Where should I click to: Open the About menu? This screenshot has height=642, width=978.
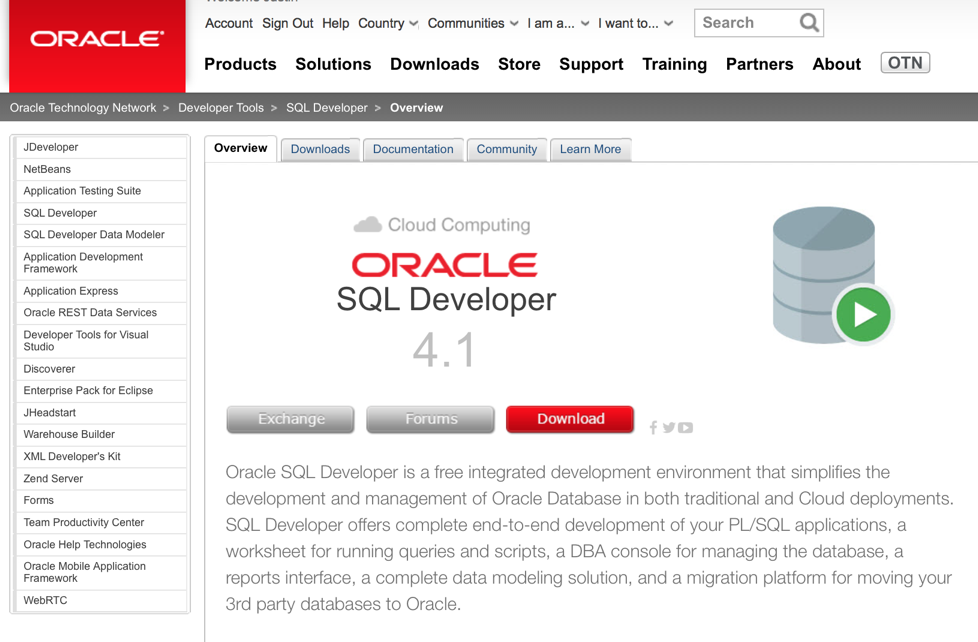pyautogui.click(x=836, y=64)
